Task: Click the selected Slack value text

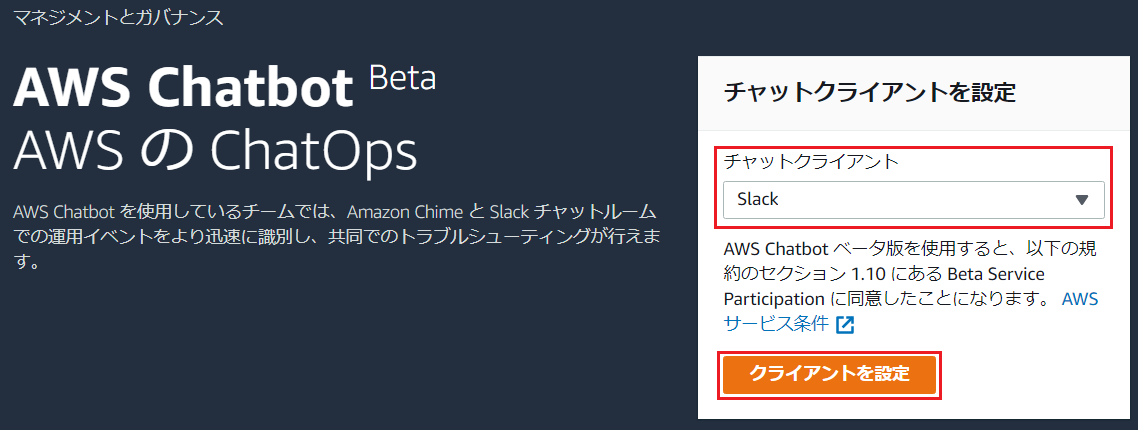Action: 758,199
